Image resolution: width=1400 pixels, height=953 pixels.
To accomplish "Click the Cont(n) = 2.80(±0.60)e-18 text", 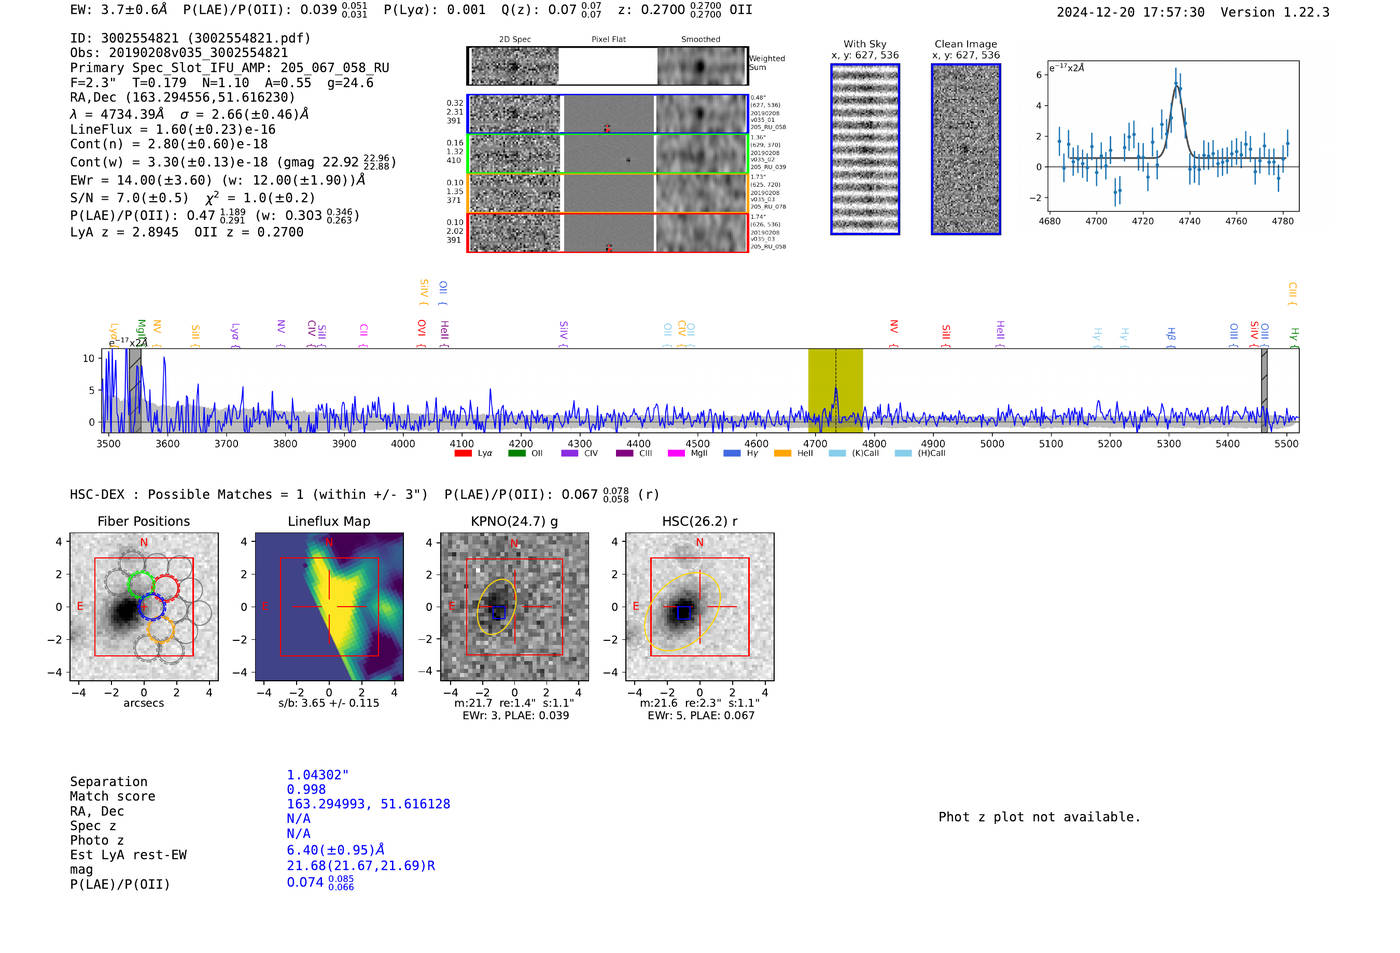I will 169,144.
